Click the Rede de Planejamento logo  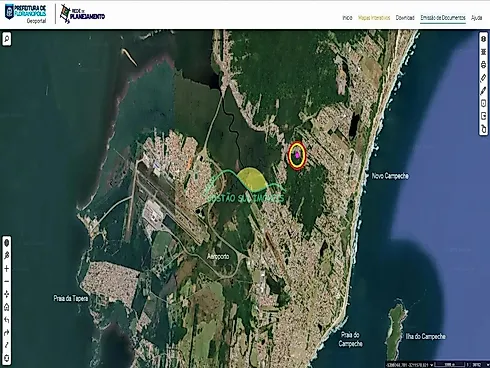(82, 14)
